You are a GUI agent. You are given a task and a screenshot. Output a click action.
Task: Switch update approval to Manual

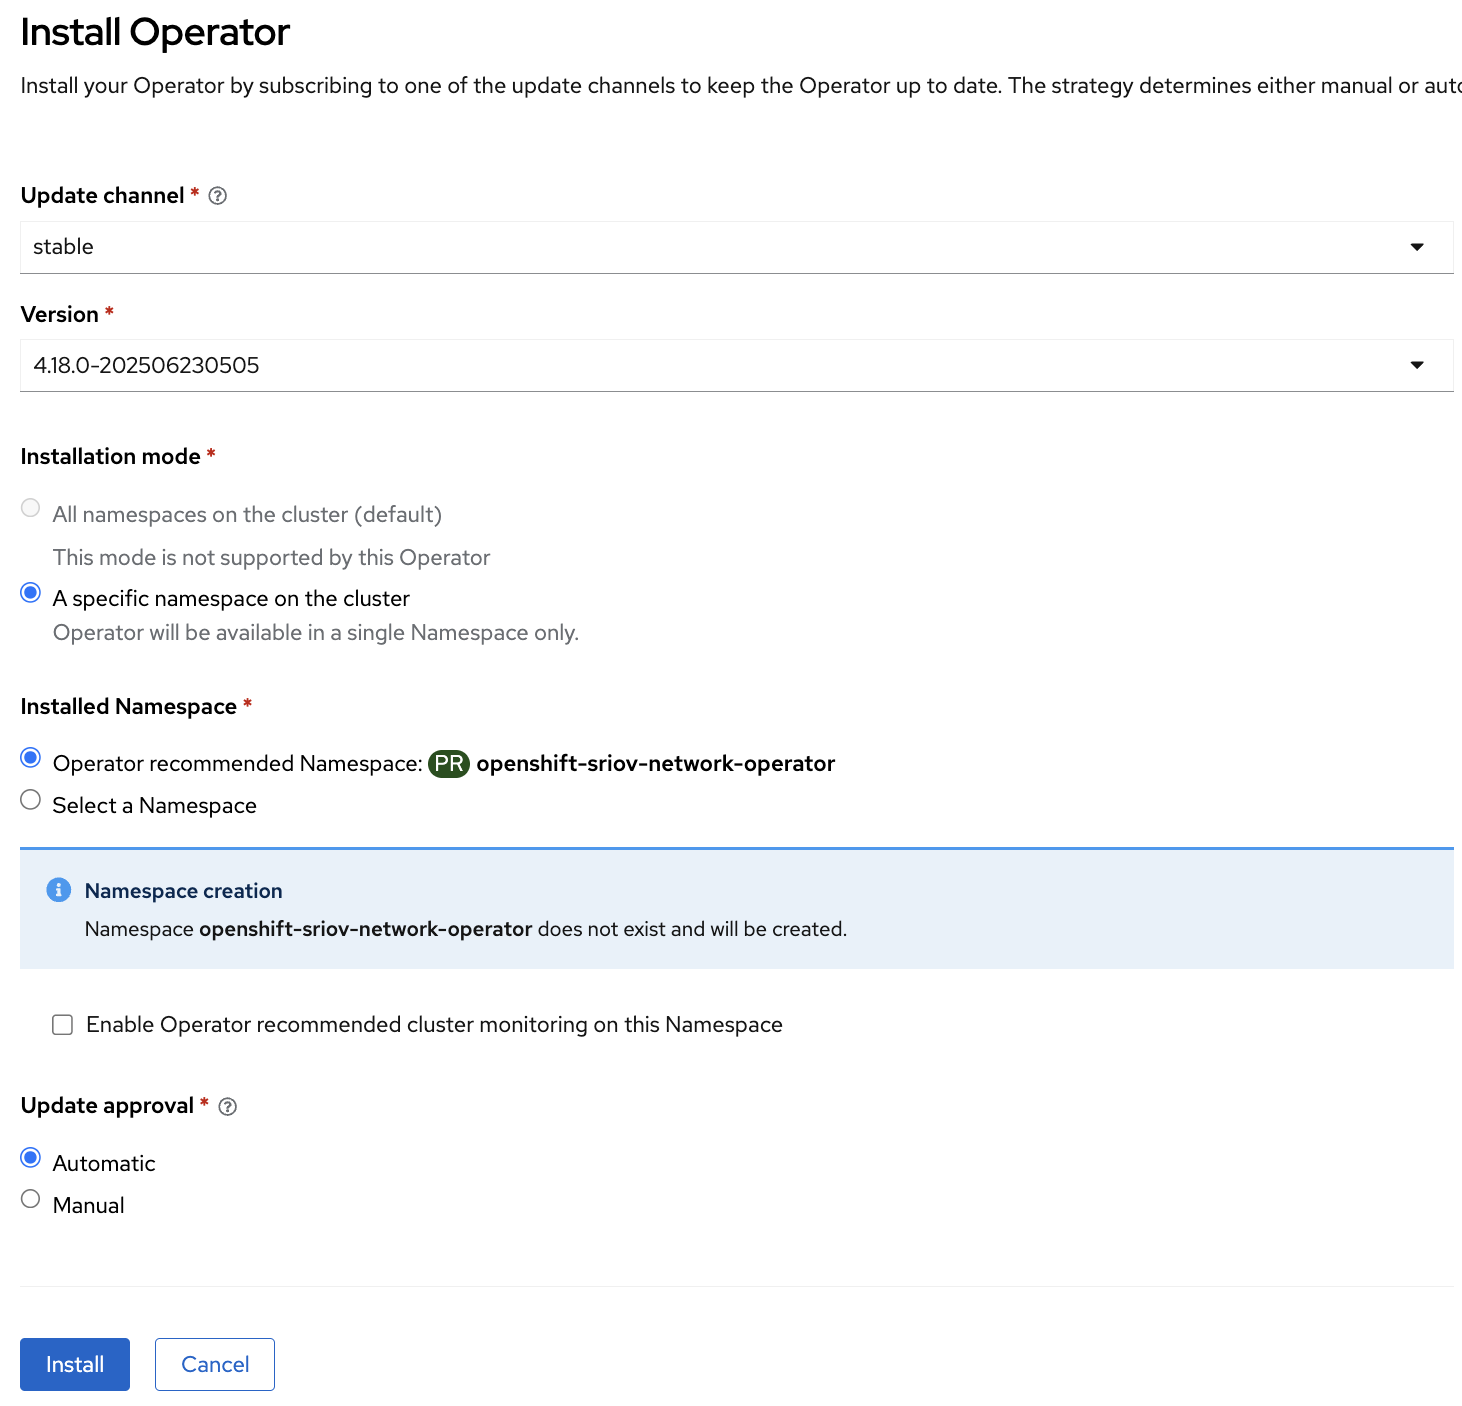(x=31, y=1199)
